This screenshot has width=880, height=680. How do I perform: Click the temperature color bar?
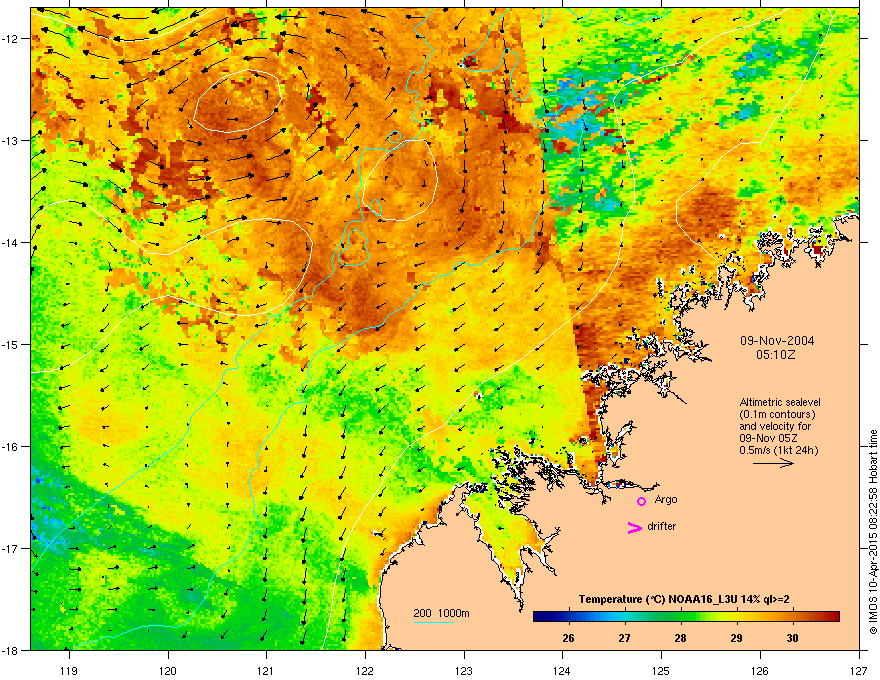[686, 617]
